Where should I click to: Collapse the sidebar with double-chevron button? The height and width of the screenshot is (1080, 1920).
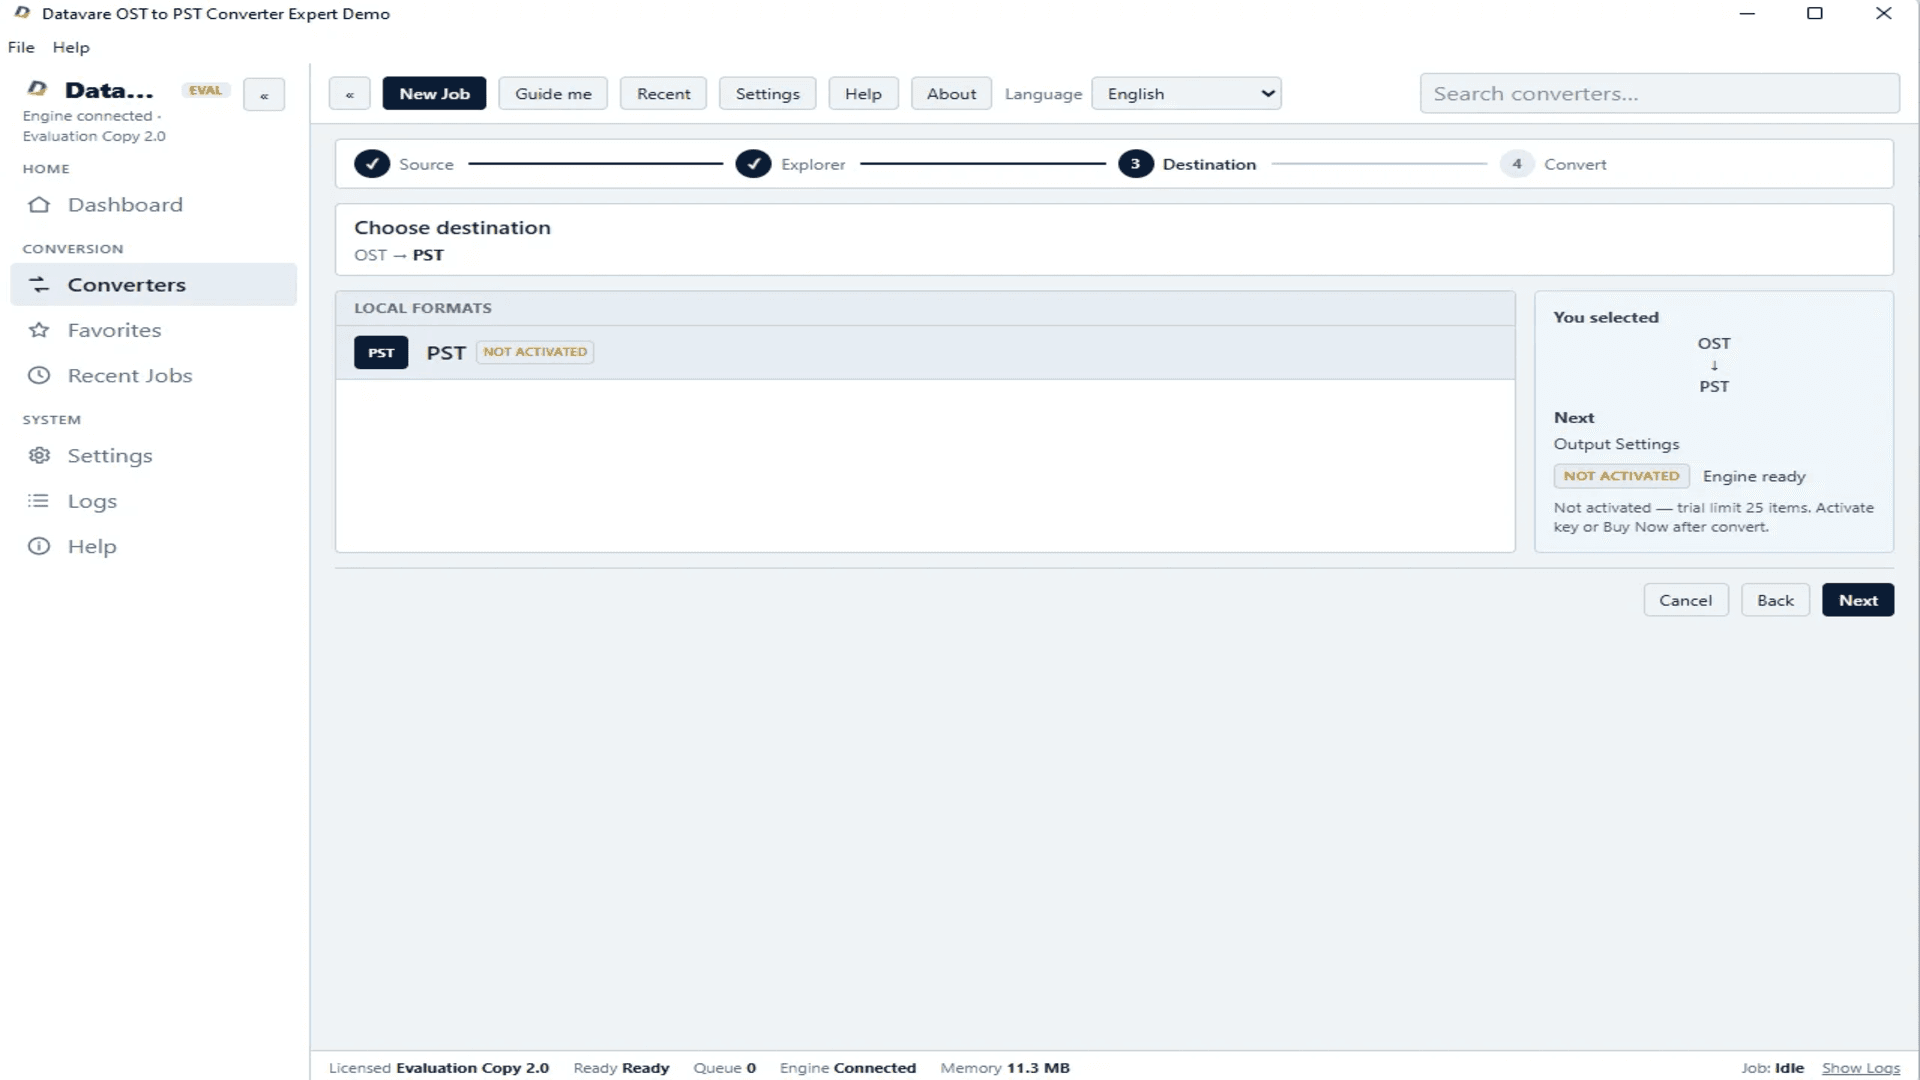tap(264, 95)
